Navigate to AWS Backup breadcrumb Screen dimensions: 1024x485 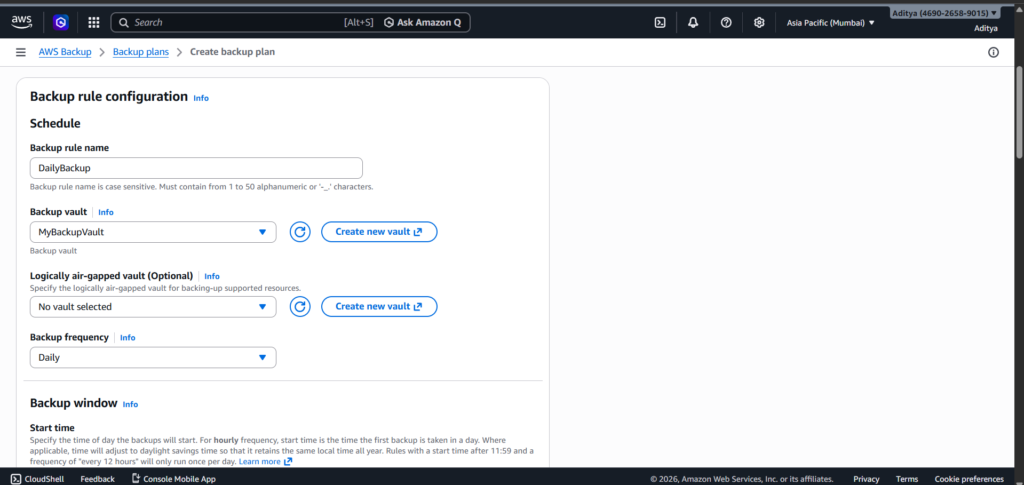pos(65,52)
